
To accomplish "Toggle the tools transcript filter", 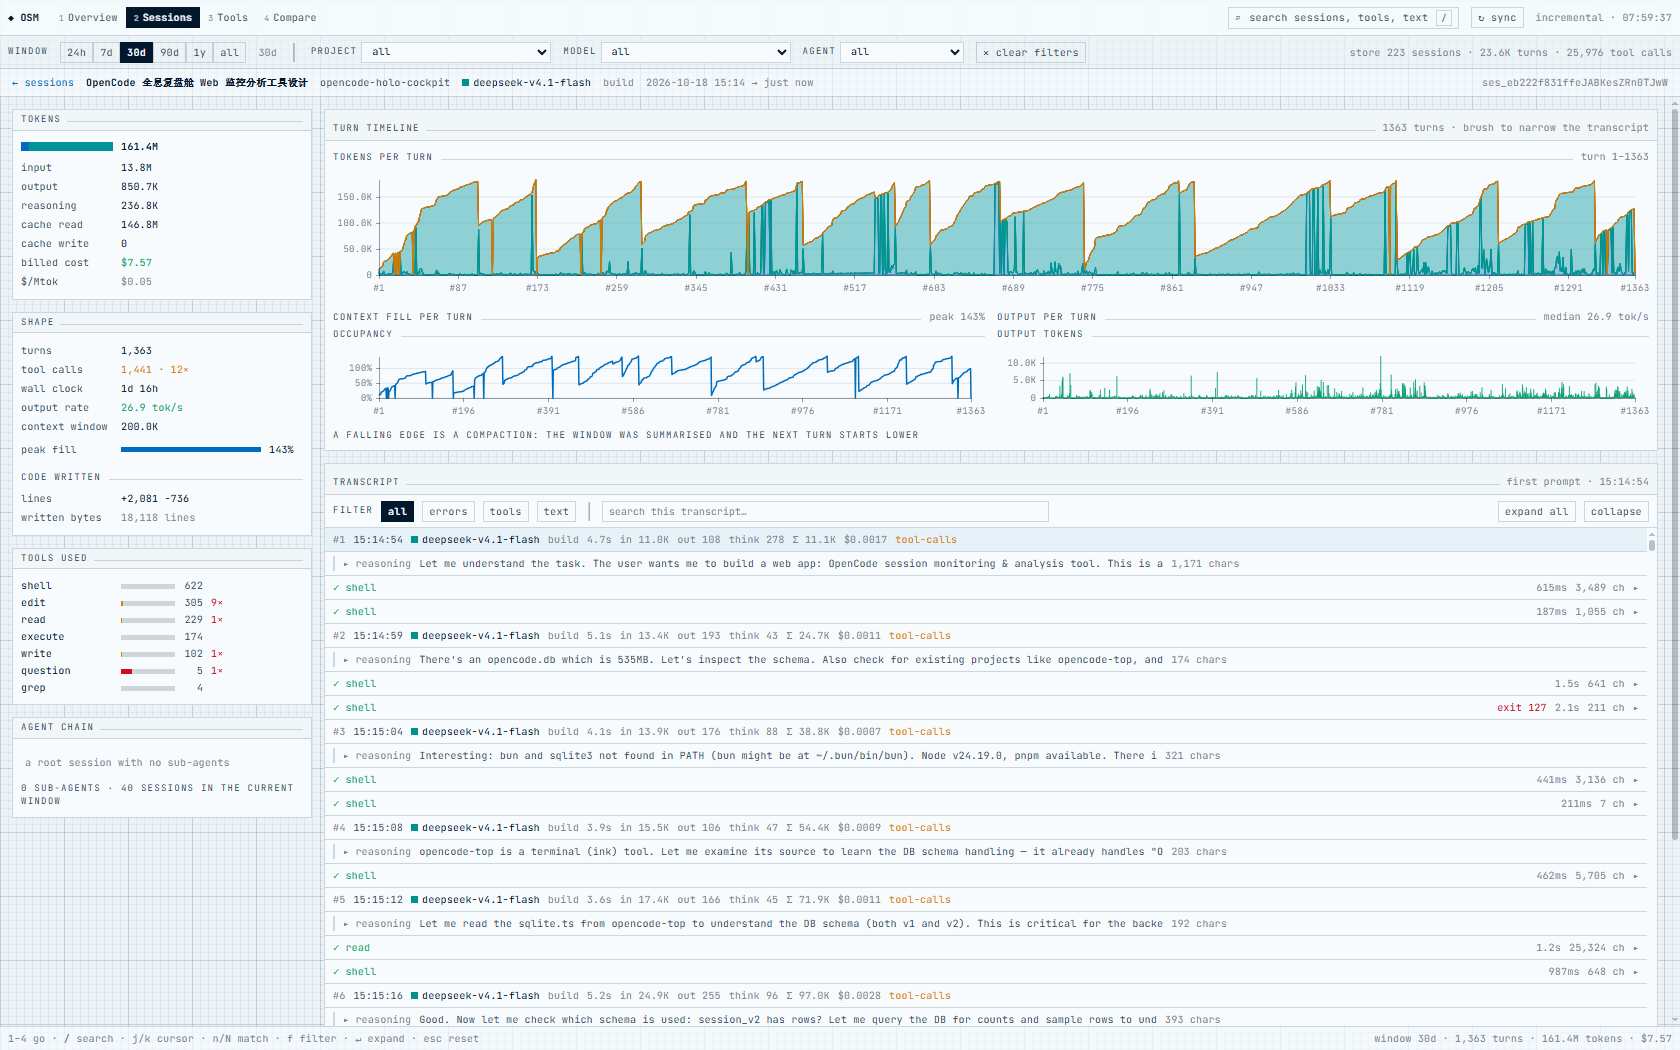I will pos(505,512).
